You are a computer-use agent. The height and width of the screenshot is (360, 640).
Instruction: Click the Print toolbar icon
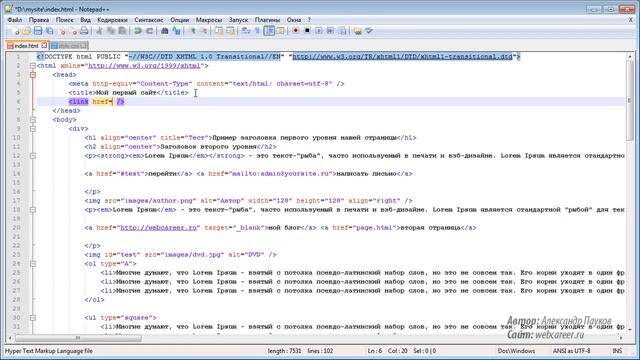click(x=84, y=31)
